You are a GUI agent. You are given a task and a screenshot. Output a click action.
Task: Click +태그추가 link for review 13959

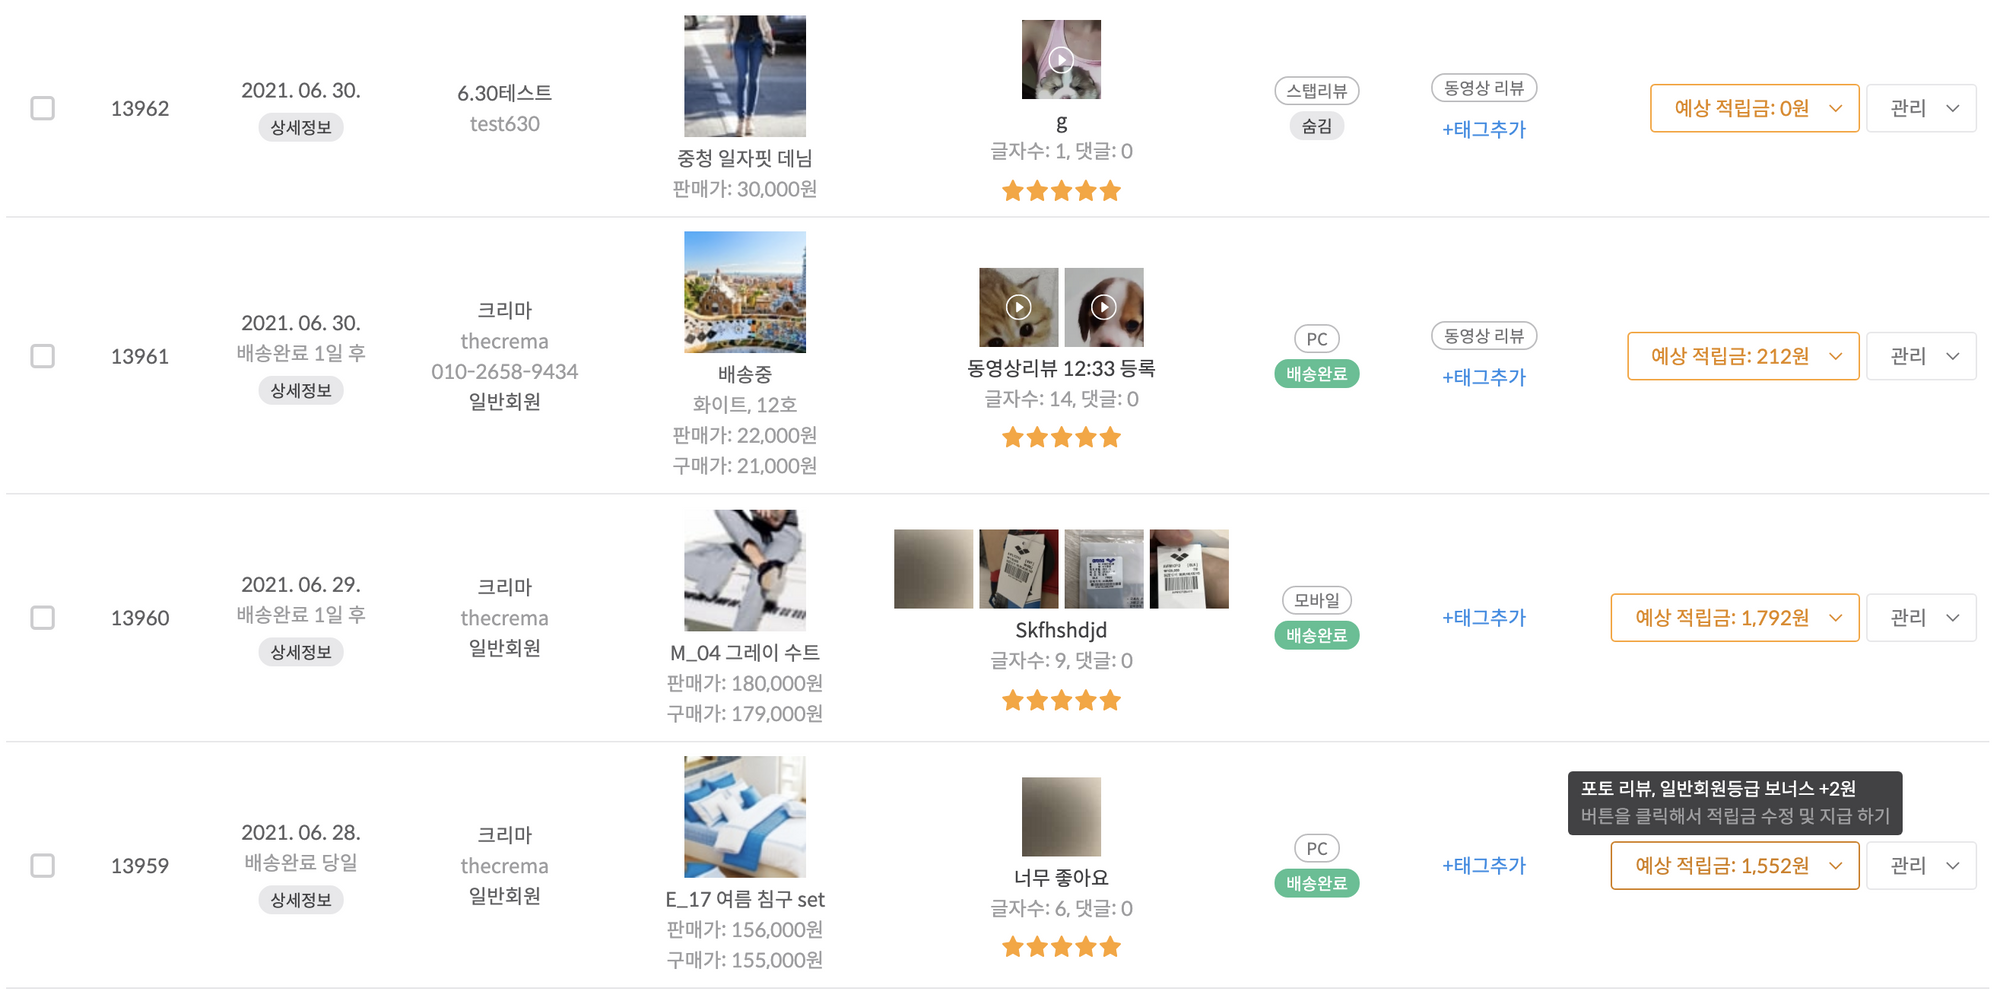pyautogui.click(x=1484, y=865)
